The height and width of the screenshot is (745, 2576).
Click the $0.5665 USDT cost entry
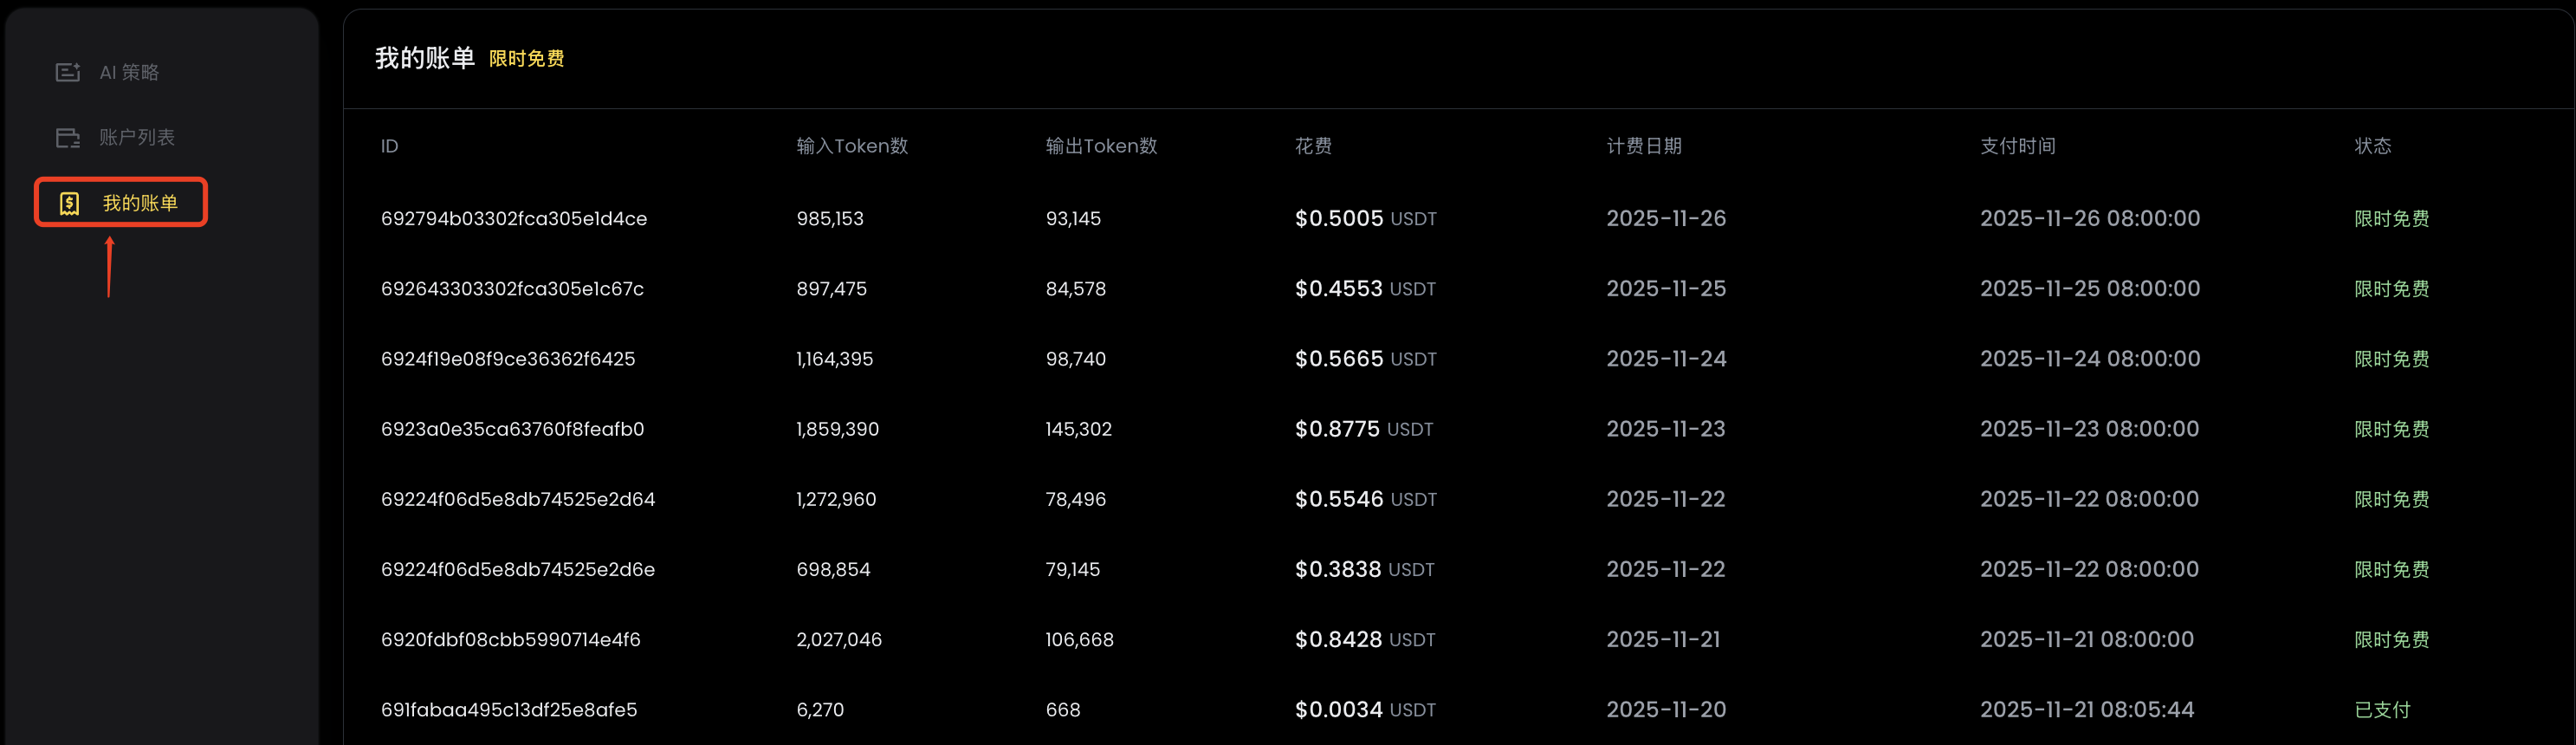click(x=1365, y=359)
